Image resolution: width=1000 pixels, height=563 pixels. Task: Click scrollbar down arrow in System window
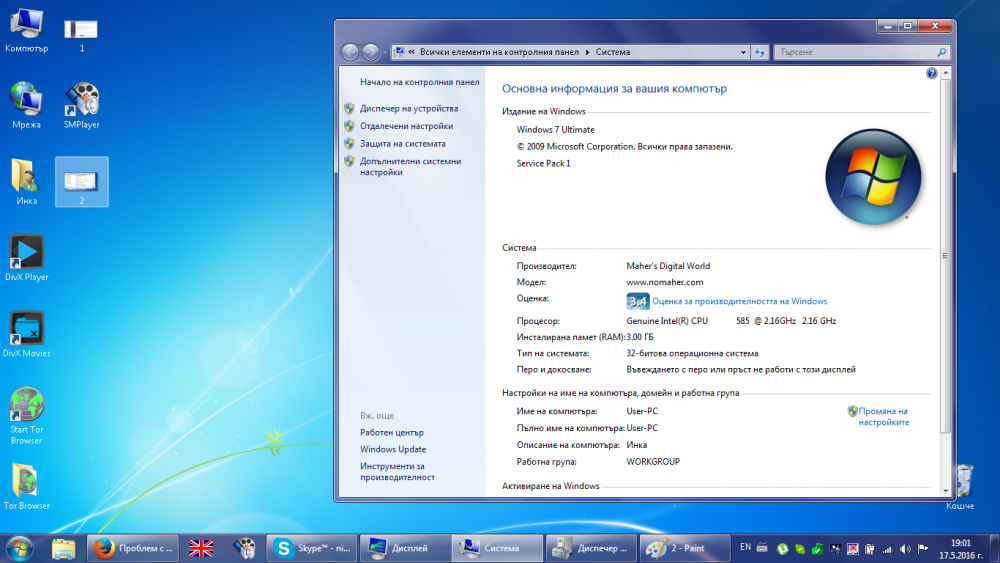point(946,490)
